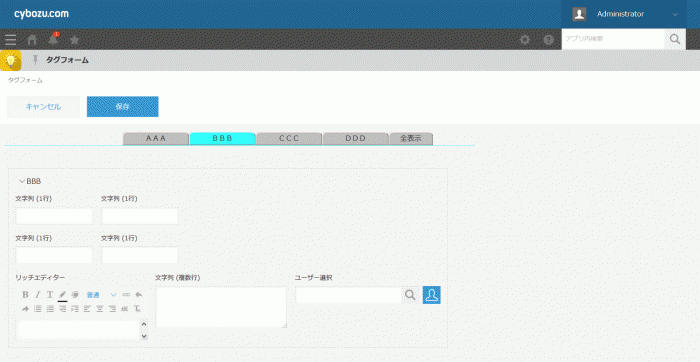The height and width of the screenshot is (362, 700).
Task: Click the lightbulb app icon
Action: 11,60
